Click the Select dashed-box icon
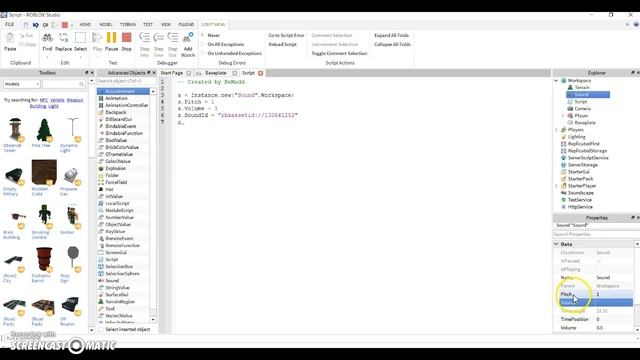The width and height of the screenshot is (640, 360). (80, 38)
